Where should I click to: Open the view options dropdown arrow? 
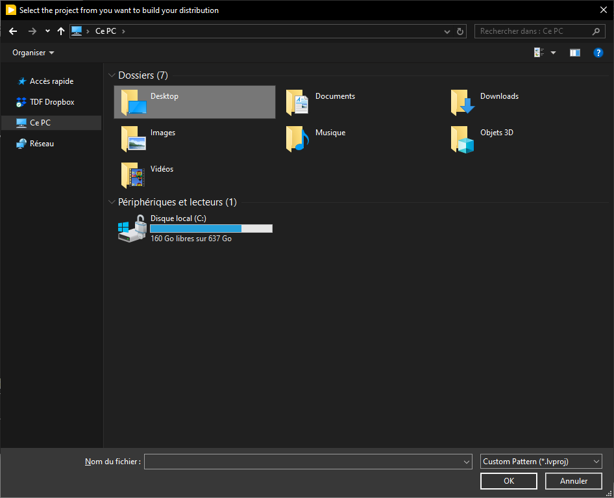[553, 52]
